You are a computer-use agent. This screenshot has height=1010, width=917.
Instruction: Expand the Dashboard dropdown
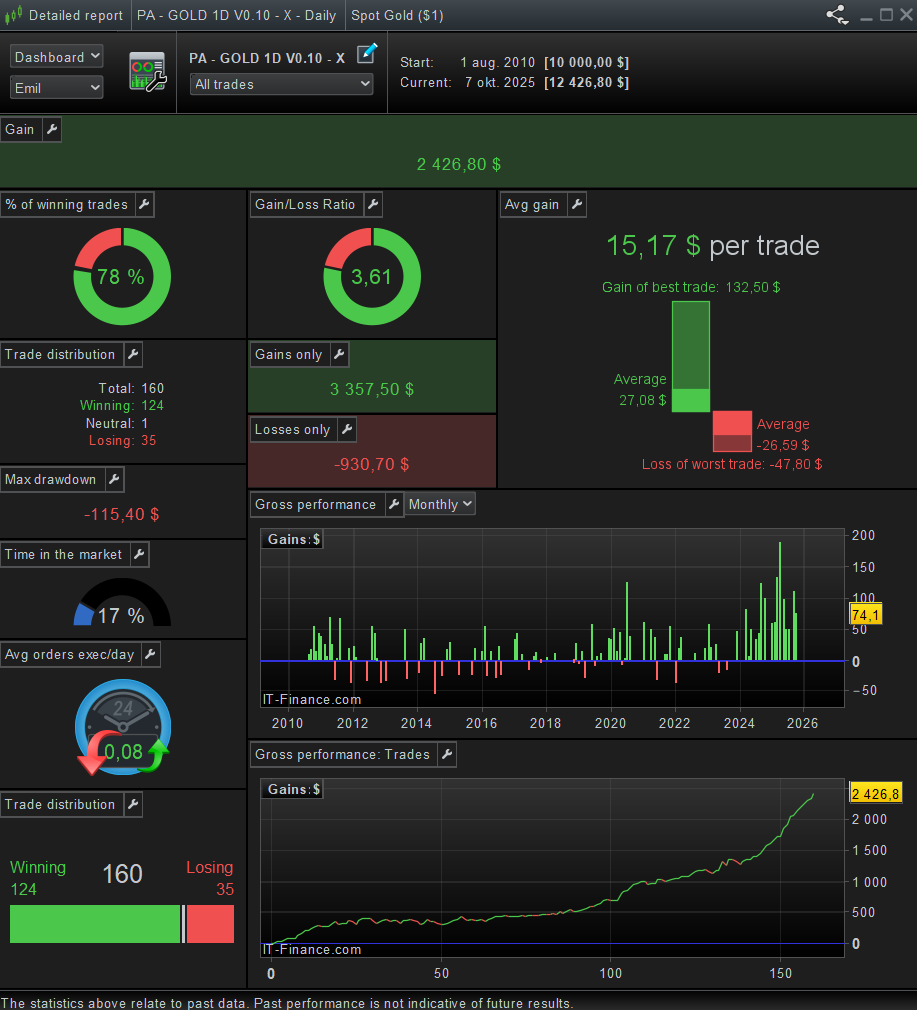click(57, 57)
